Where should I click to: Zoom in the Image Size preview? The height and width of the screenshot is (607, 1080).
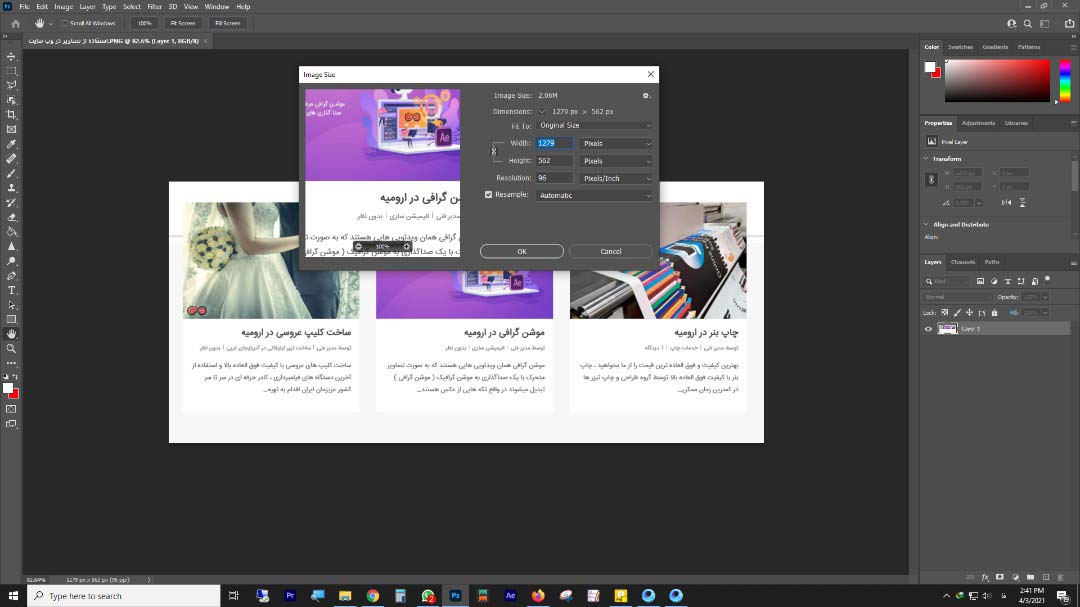406,246
